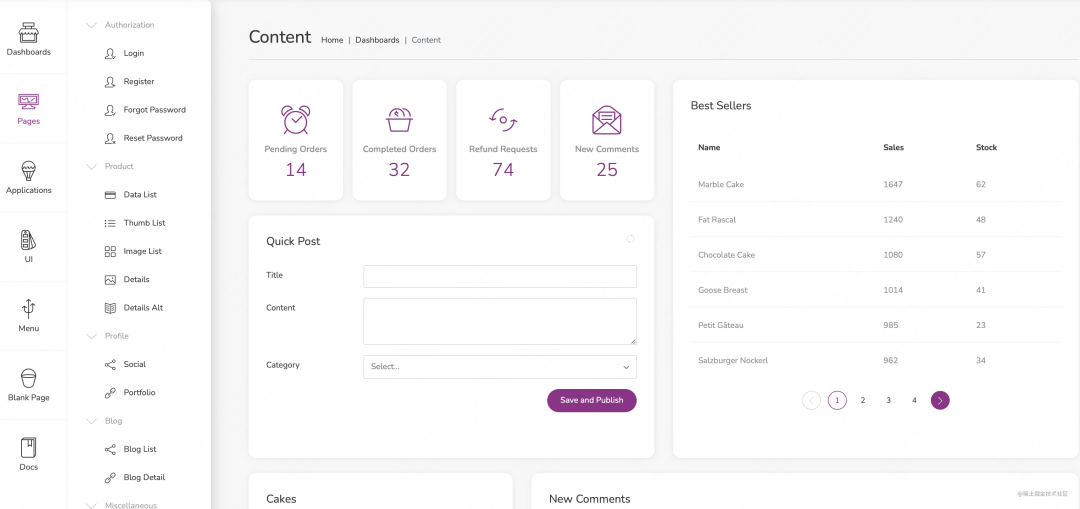Go to Best Sellers page 3
The height and width of the screenshot is (509, 1080).
click(x=889, y=400)
